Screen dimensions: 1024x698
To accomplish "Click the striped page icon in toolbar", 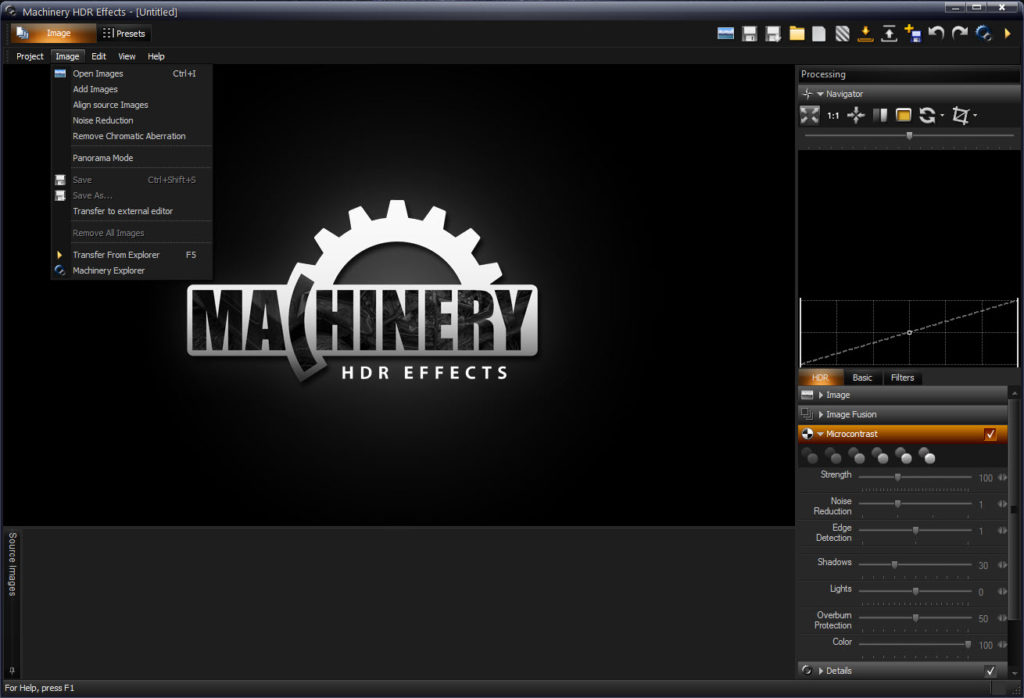I will point(842,33).
